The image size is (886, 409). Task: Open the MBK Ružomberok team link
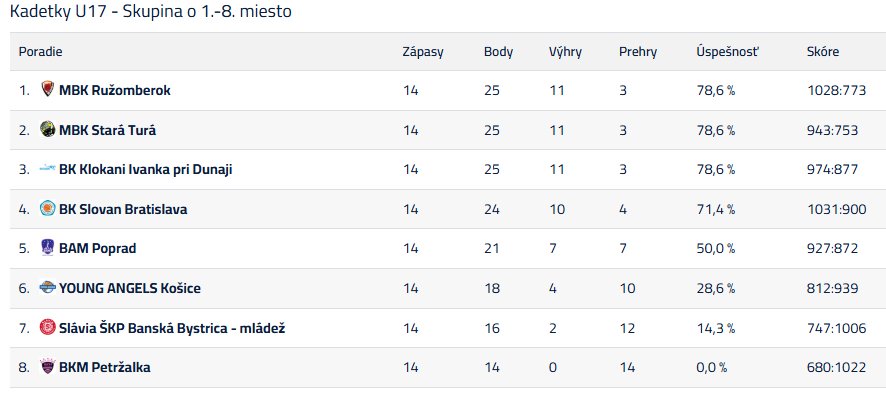coord(115,90)
